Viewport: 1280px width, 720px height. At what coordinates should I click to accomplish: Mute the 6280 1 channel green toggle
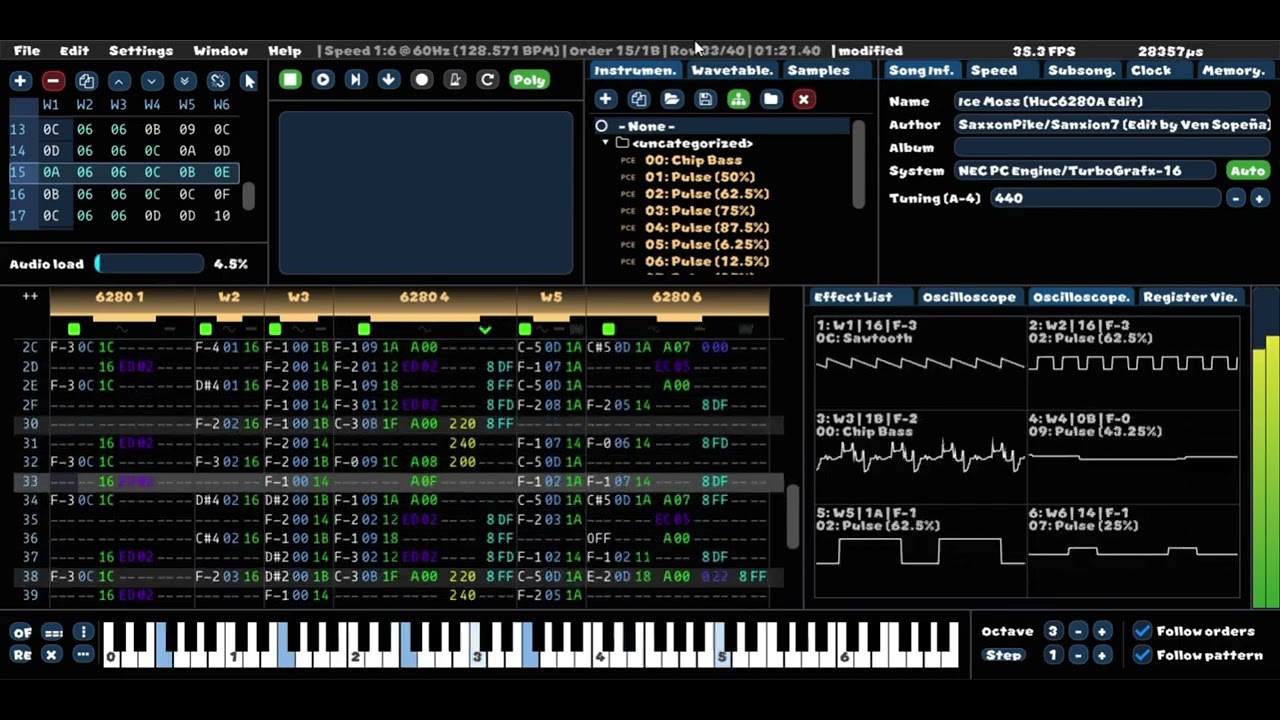(x=73, y=329)
